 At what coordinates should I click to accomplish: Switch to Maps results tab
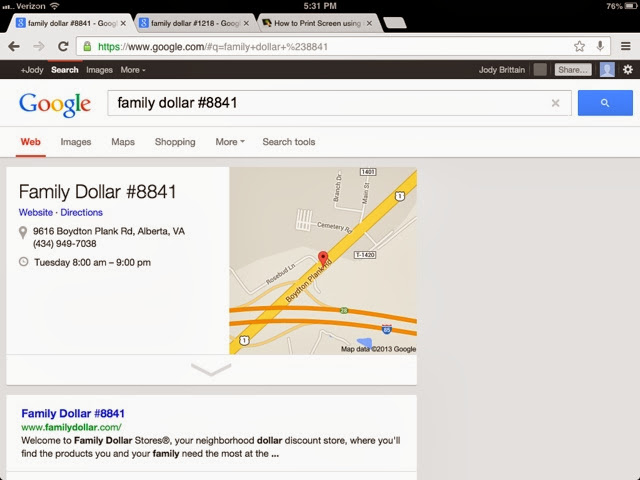123,142
